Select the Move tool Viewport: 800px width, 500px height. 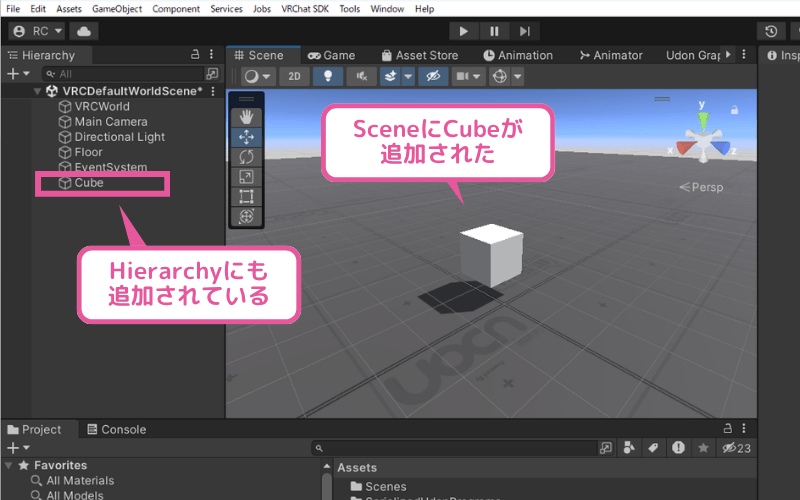[x=246, y=137]
